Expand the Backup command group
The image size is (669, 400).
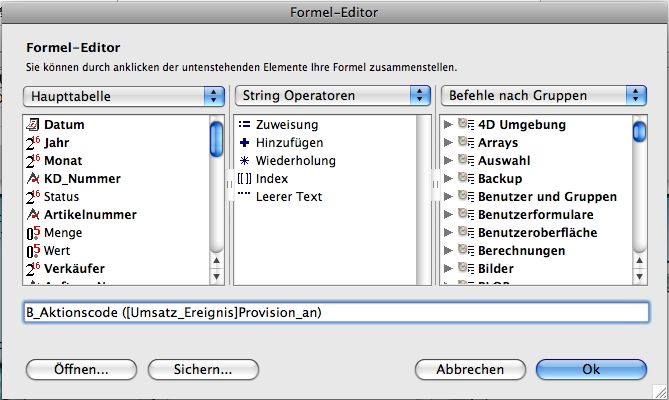coord(447,179)
